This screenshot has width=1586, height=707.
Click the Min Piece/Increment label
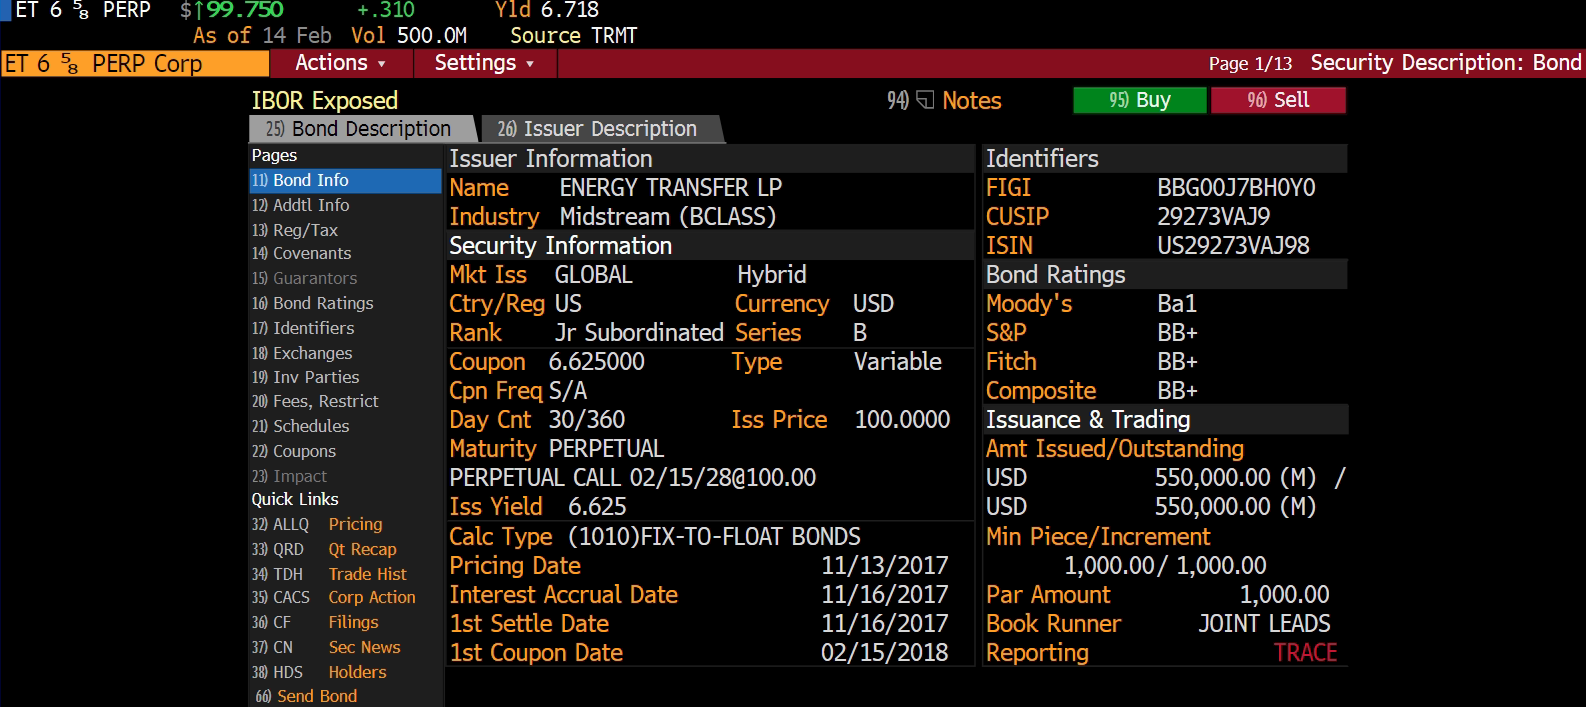1098,537
